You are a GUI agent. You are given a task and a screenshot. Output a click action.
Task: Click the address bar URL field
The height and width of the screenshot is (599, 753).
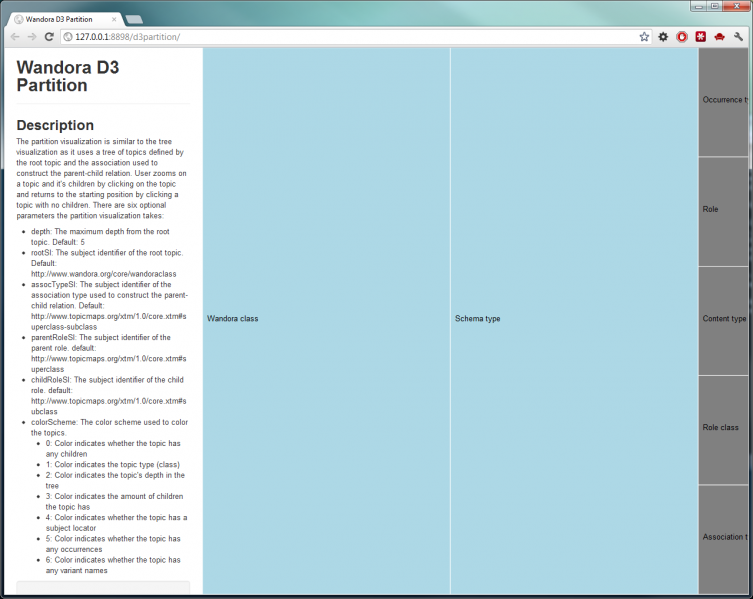coord(350,37)
